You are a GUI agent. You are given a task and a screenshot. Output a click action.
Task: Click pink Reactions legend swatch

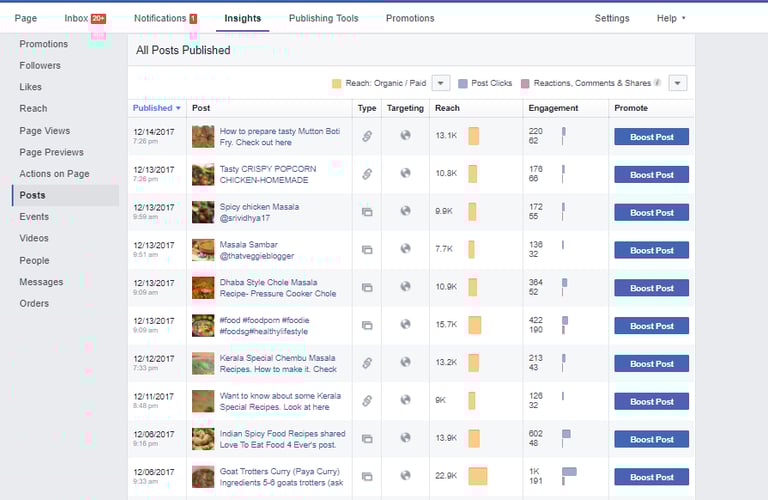coord(525,83)
